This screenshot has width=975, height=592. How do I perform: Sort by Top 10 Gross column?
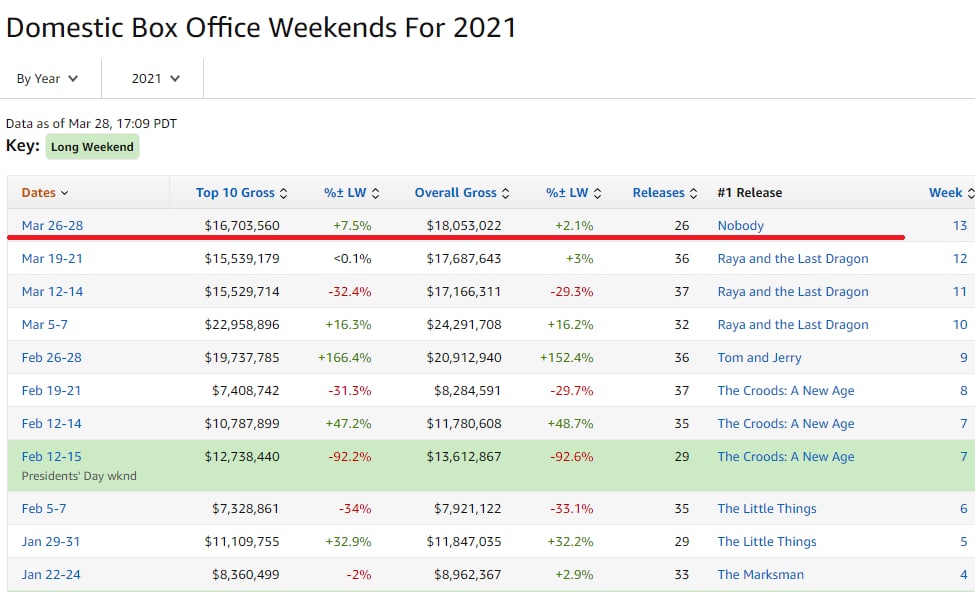[241, 193]
